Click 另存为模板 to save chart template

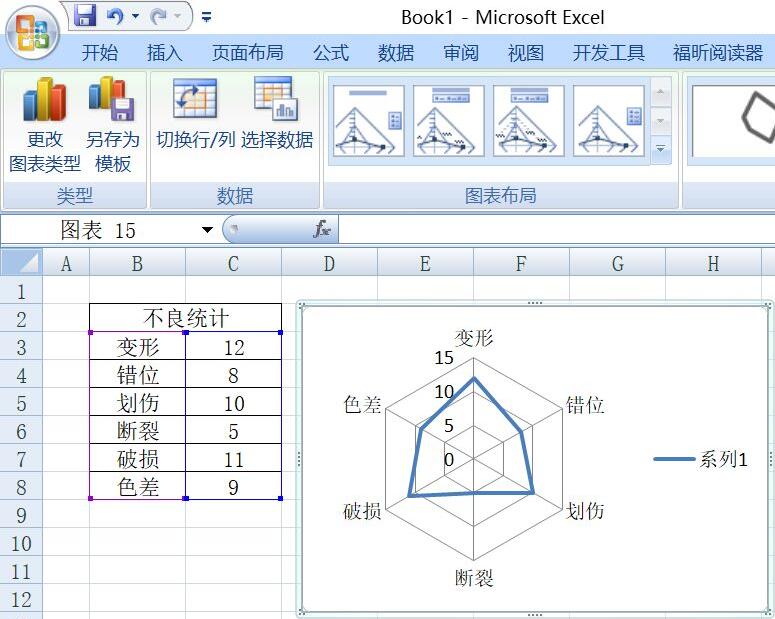point(112,125)
